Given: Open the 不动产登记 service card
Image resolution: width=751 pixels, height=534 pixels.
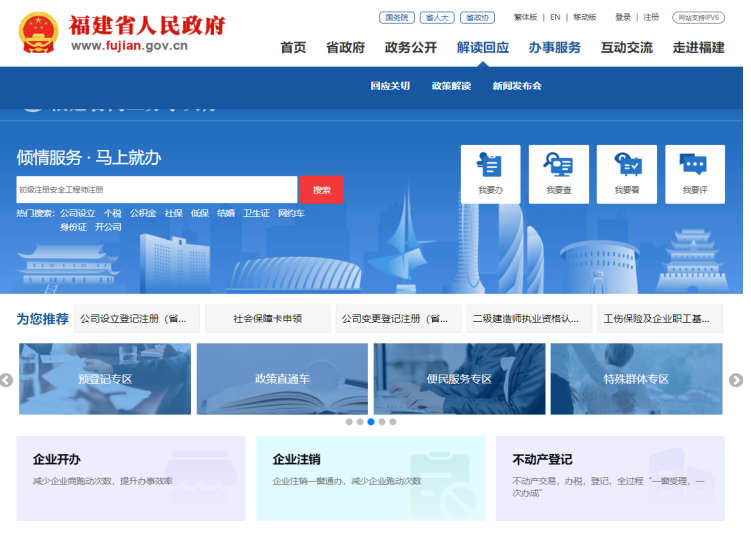Looking at the screenshot, I should click(611, 478).
